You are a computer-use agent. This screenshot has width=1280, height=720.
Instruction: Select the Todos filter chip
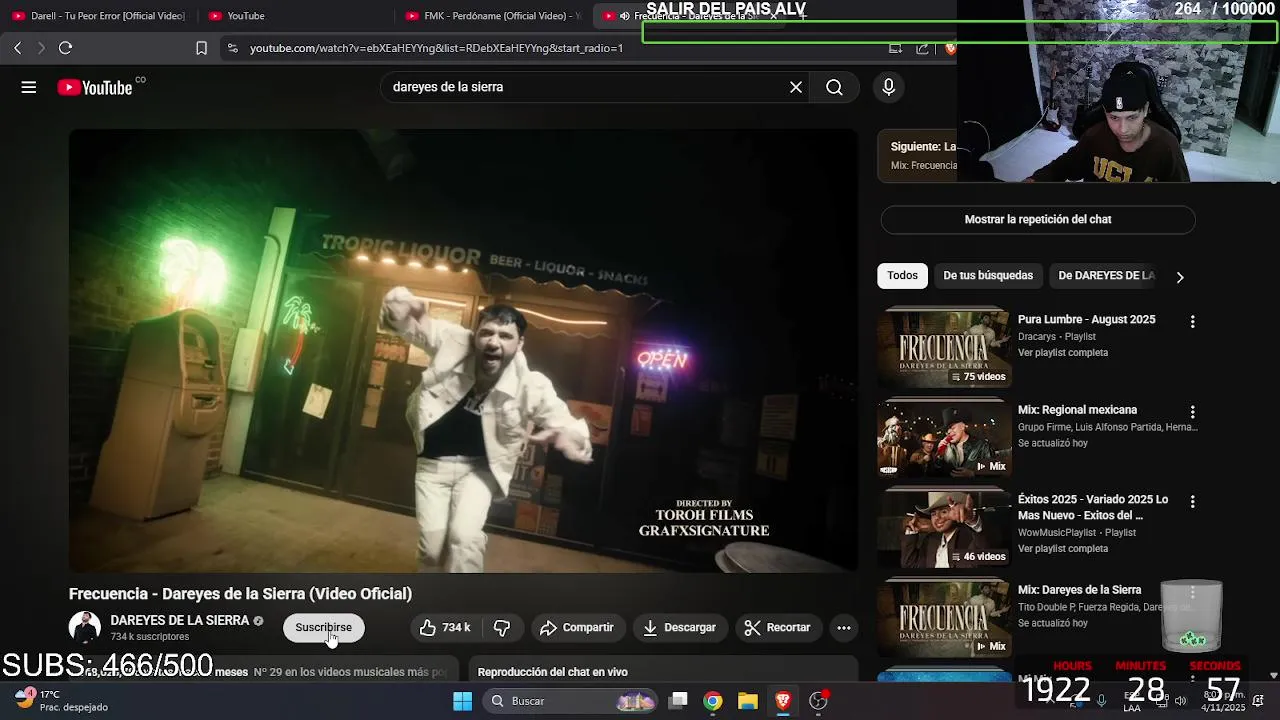pyautogui.click(x=902, y=276)
